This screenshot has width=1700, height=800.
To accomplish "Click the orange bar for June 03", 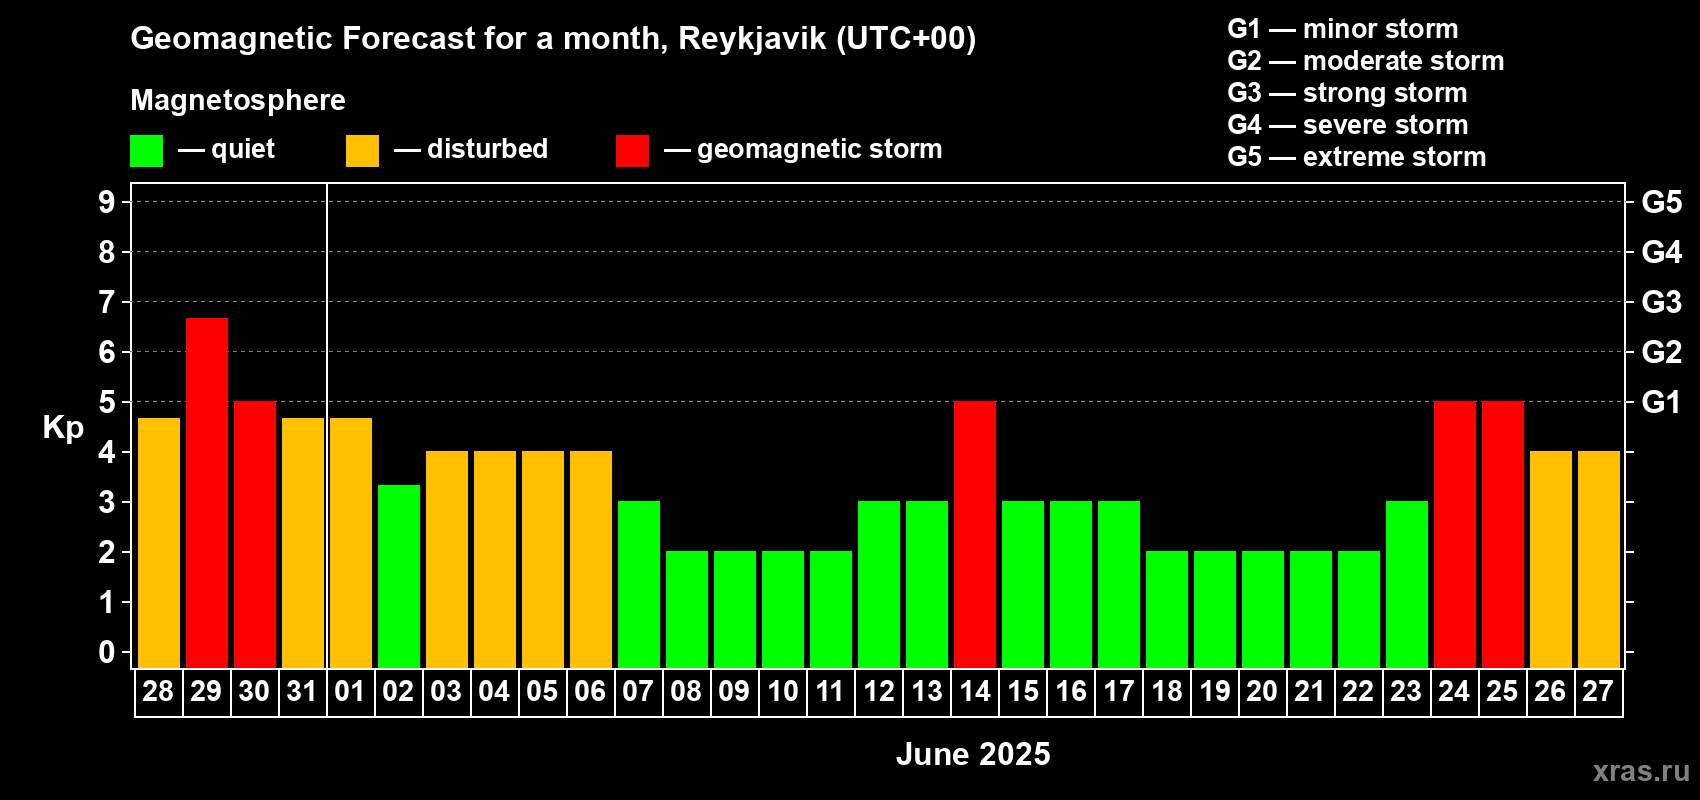I will coord(447,560).
